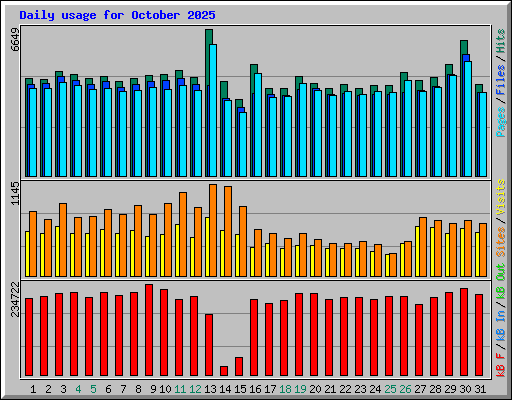This screenshot has height=400, width=512.
Task: Click the yellow visits bar for day 27
Action: point(417,251)
